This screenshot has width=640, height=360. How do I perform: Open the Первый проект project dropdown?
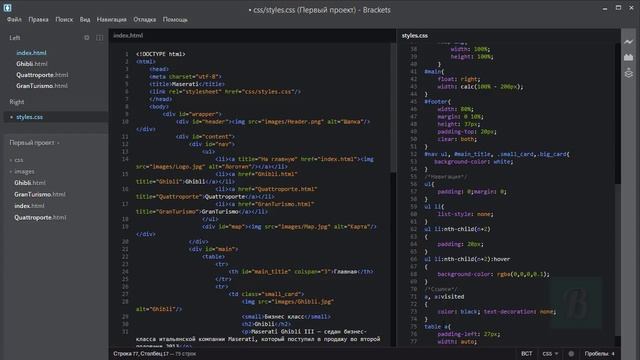(34, 143)
